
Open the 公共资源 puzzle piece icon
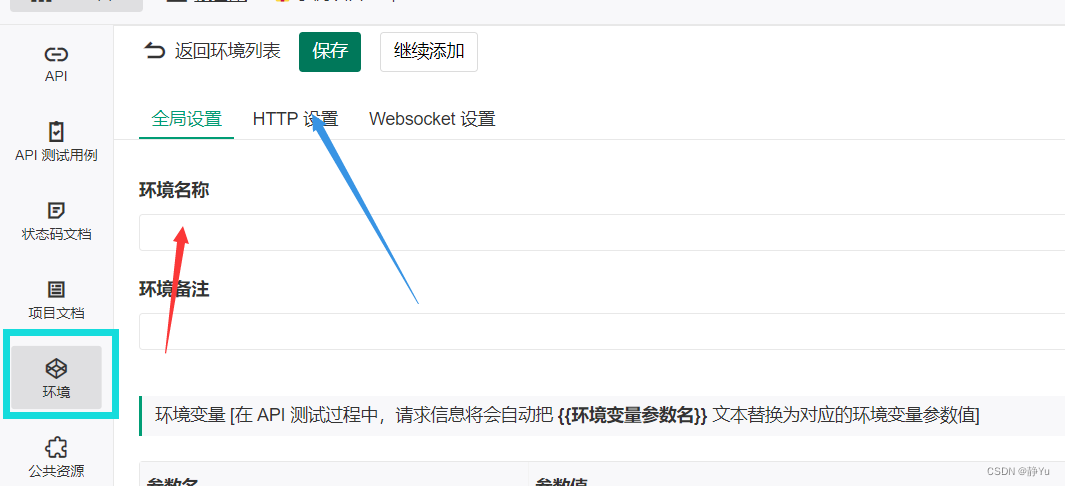(56, 448)
